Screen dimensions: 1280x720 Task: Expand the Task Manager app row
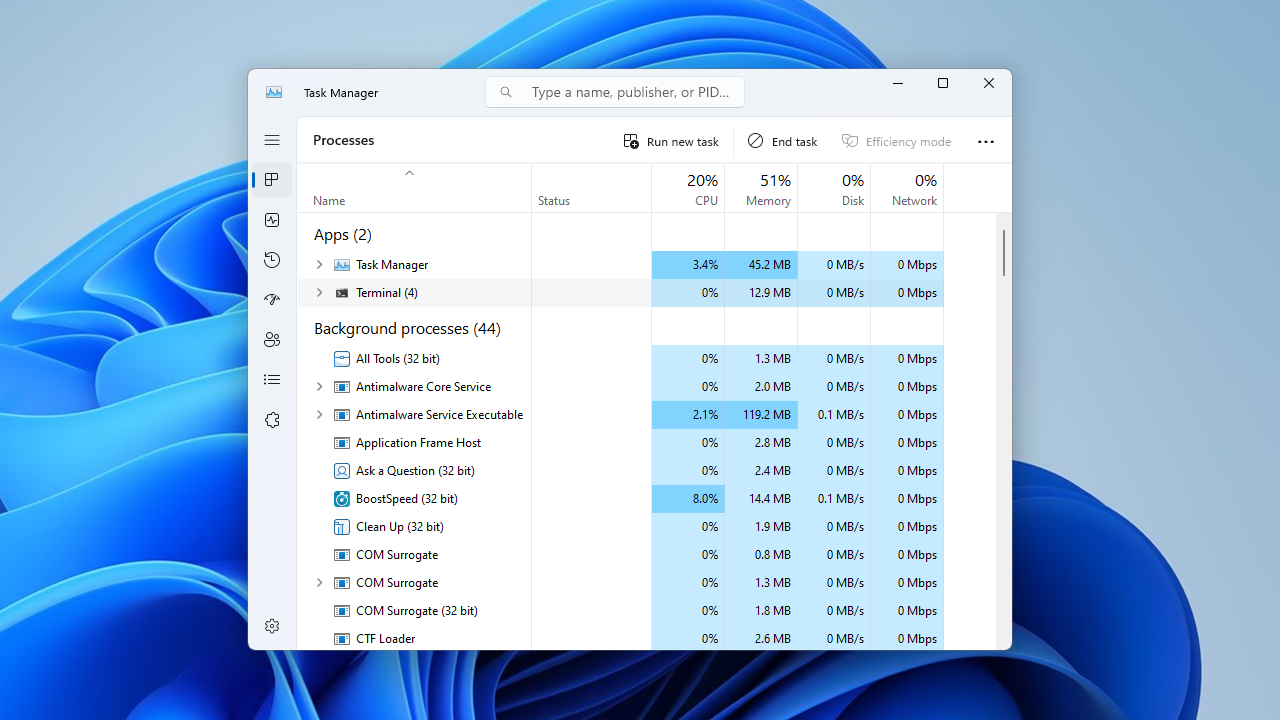pyautogui.click(x=319, y=265)
